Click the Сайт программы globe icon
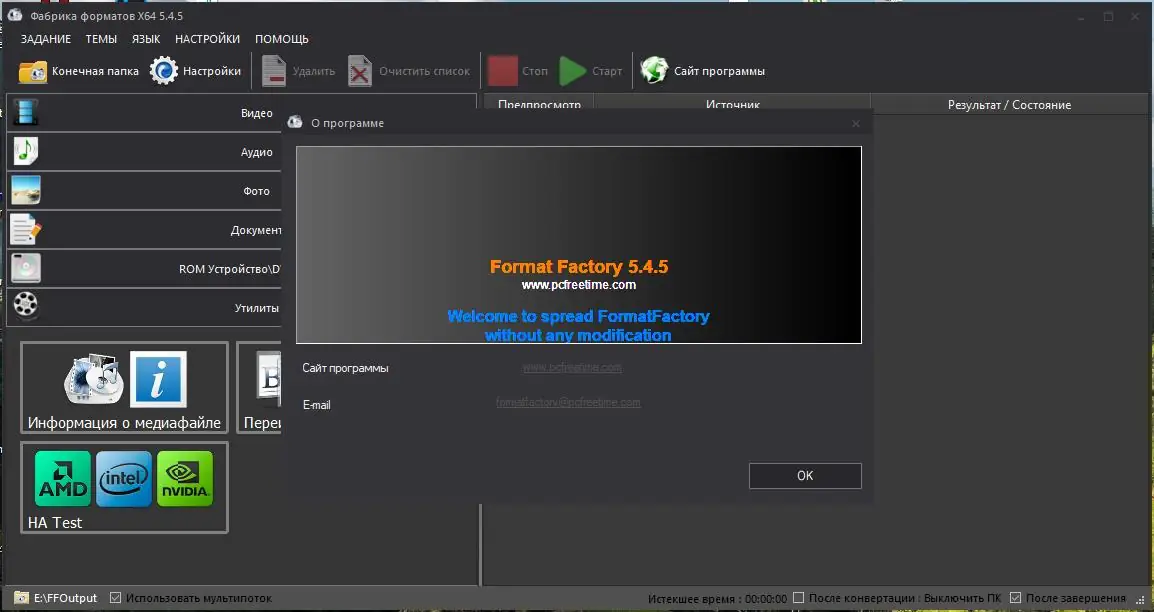 (x=655, y=70)
